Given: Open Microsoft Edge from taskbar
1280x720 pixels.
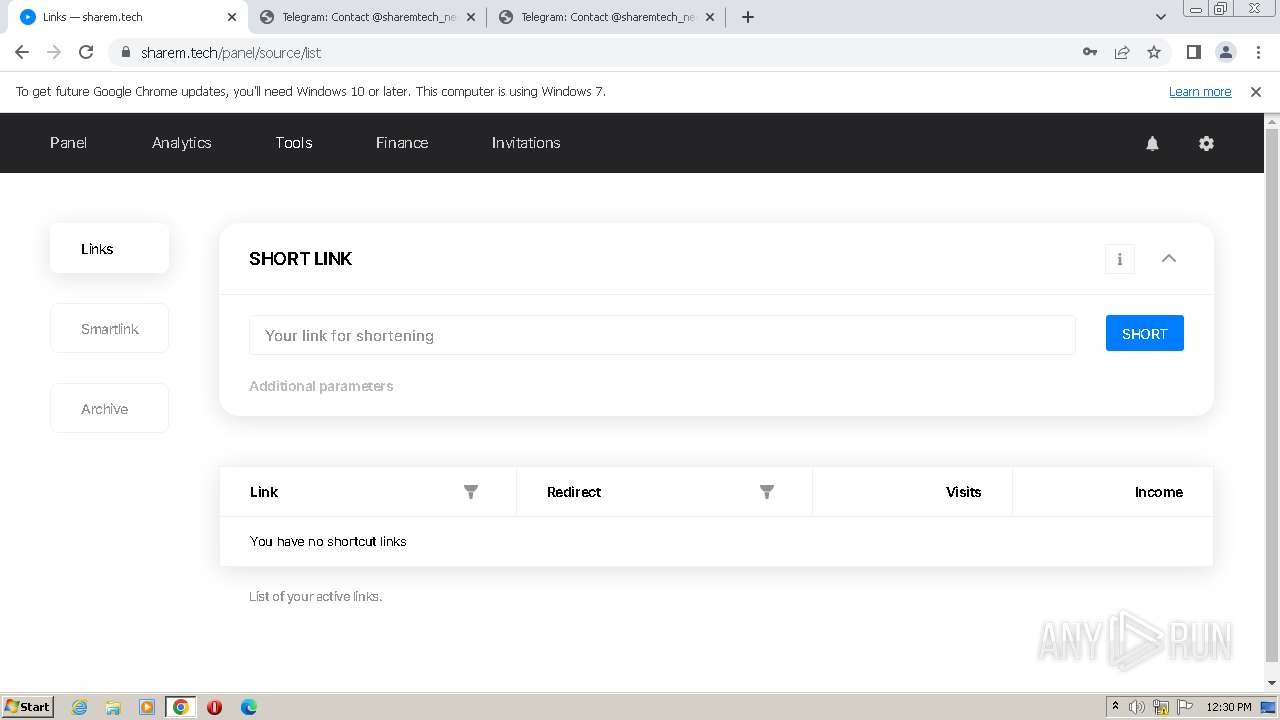Looking at the screenshot, I should click(249, 707).
